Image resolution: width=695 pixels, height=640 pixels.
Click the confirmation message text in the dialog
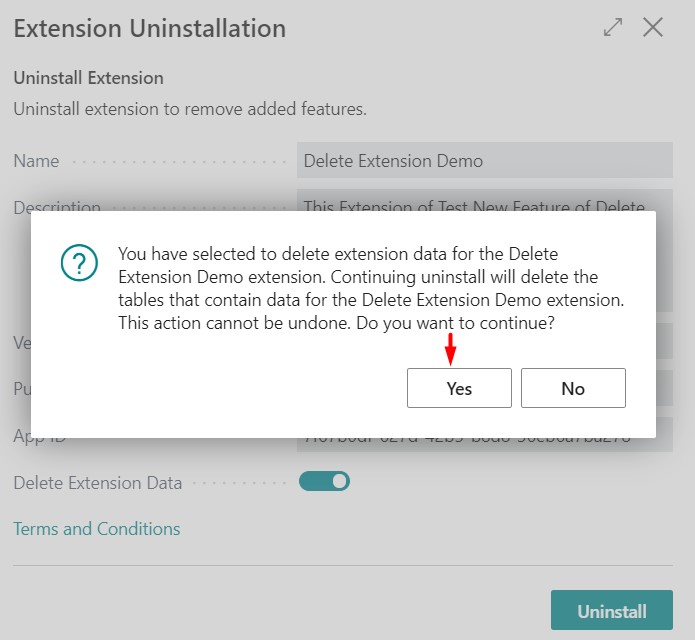371,289
